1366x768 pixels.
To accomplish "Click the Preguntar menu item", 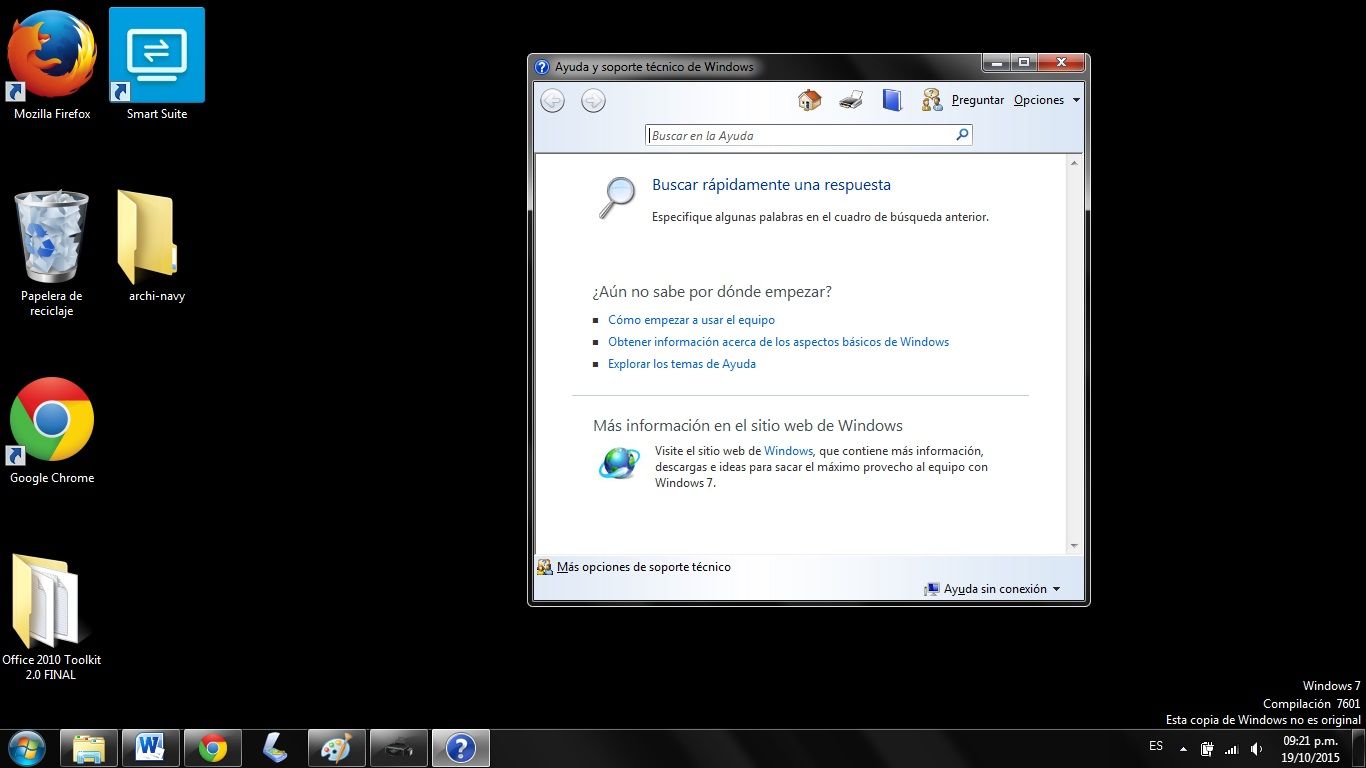I will point(978,100).
